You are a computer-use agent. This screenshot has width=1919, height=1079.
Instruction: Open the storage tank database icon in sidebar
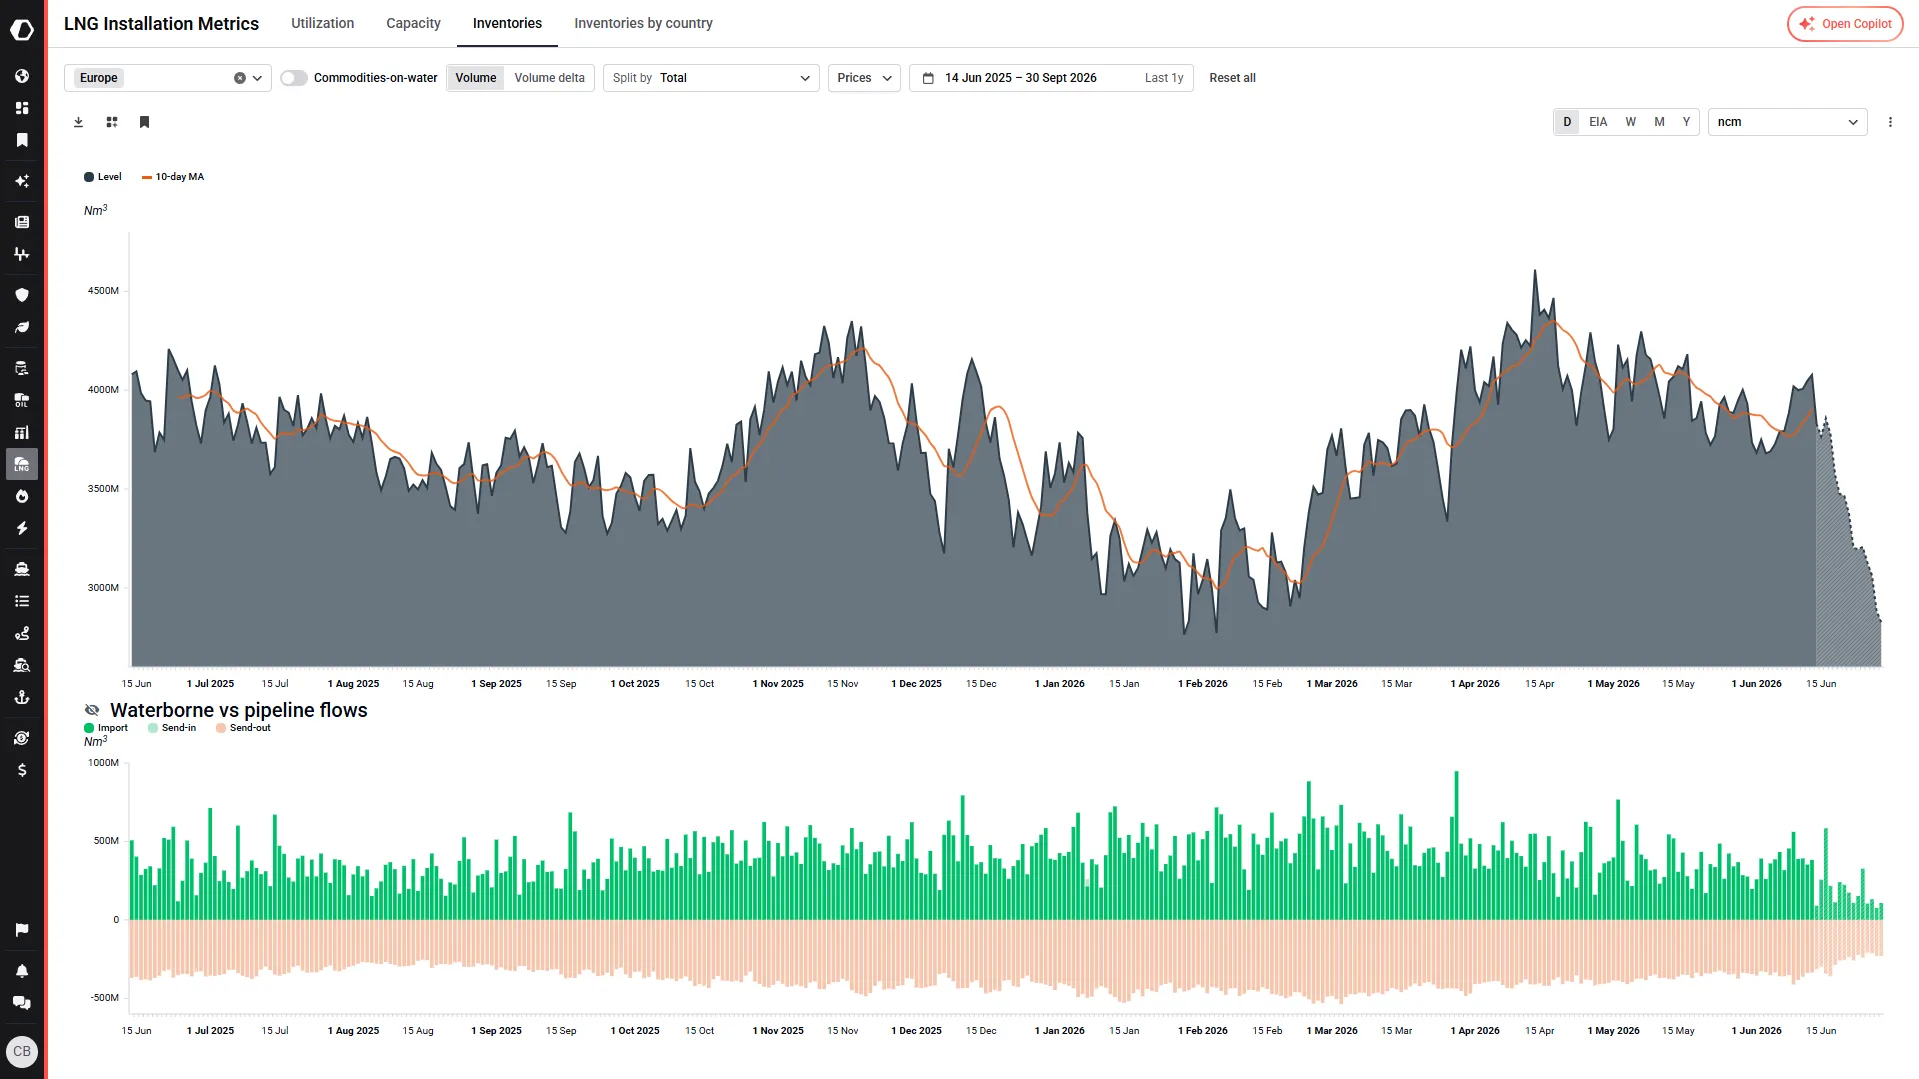pyautogui.click(x=22, y=368)
